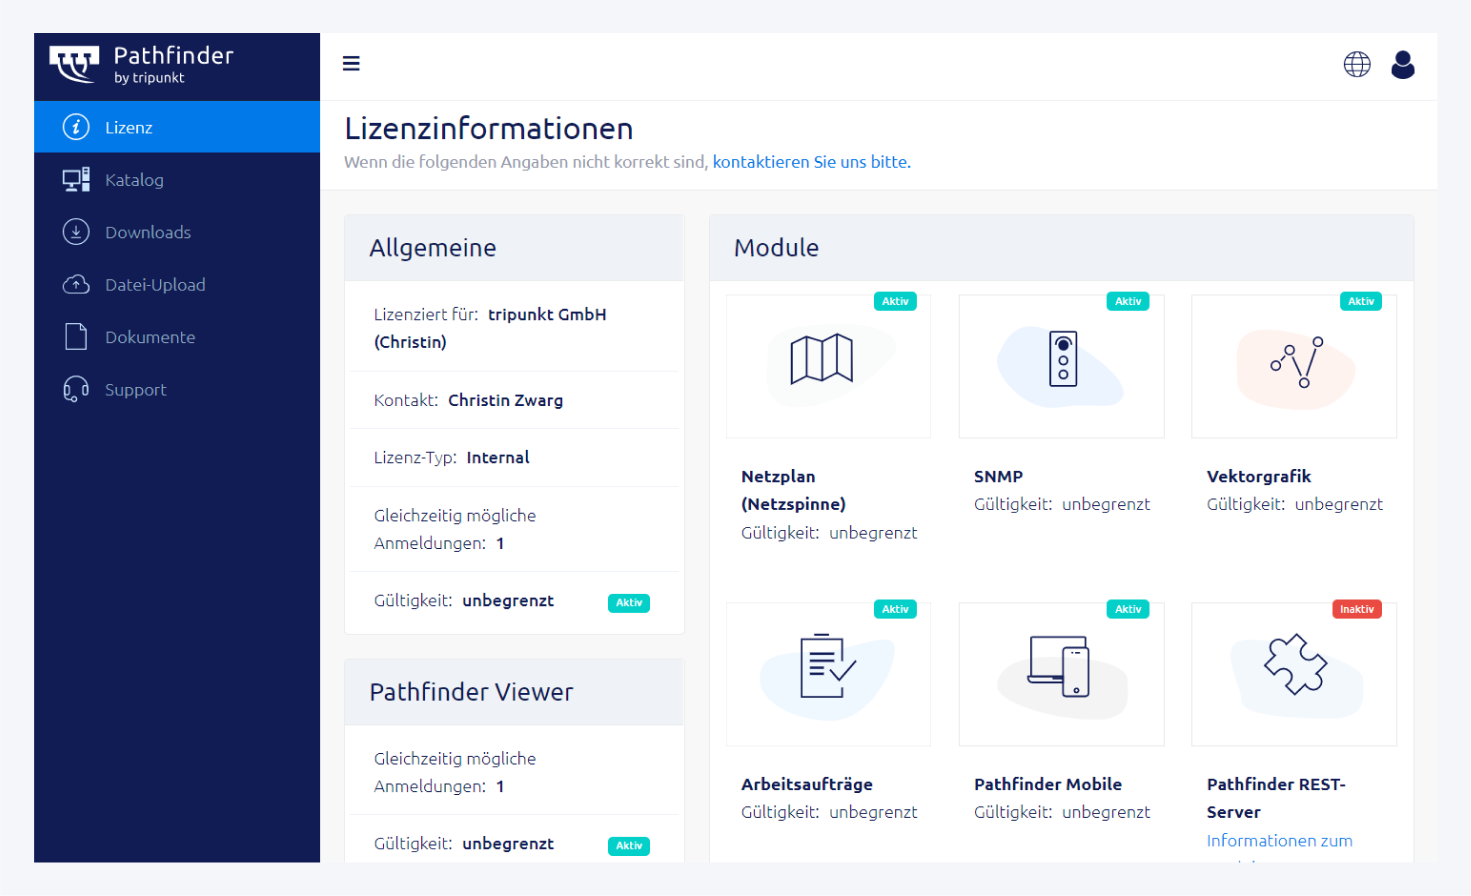Select the Pathfinder Mobile module thumbnail
The image size is (1471, 896).
pos(1061,674)
